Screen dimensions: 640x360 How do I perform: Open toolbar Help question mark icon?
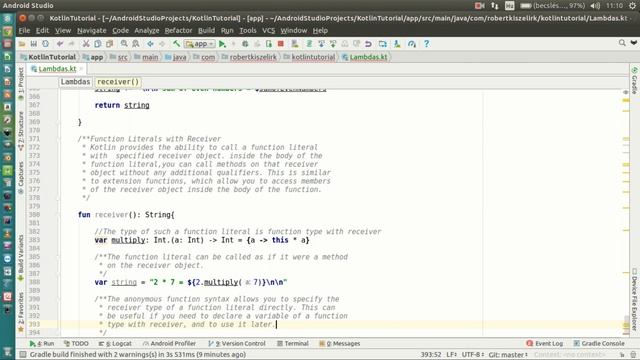coord(427,44)
